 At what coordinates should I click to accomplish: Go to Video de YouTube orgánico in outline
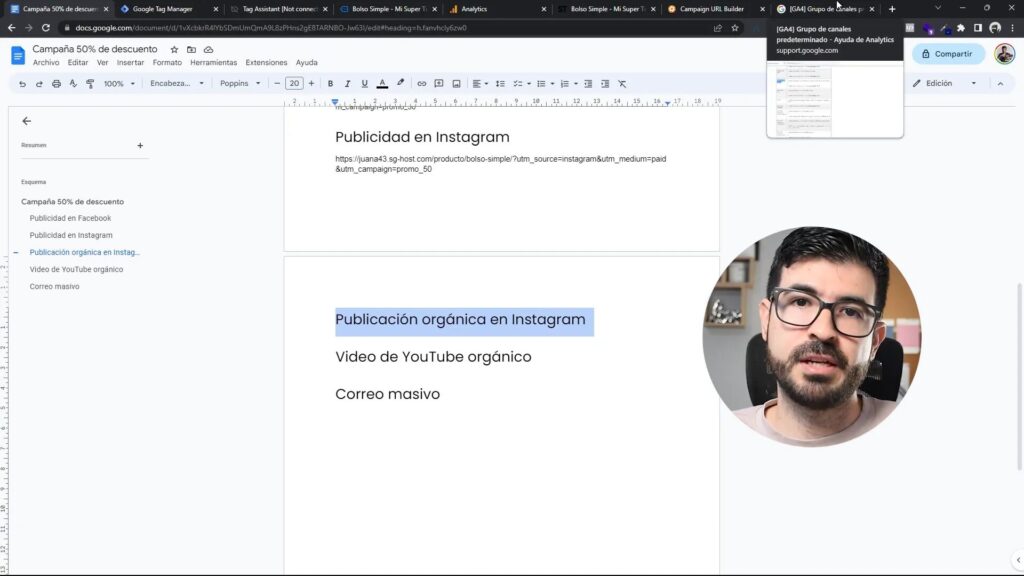[76, 269]
